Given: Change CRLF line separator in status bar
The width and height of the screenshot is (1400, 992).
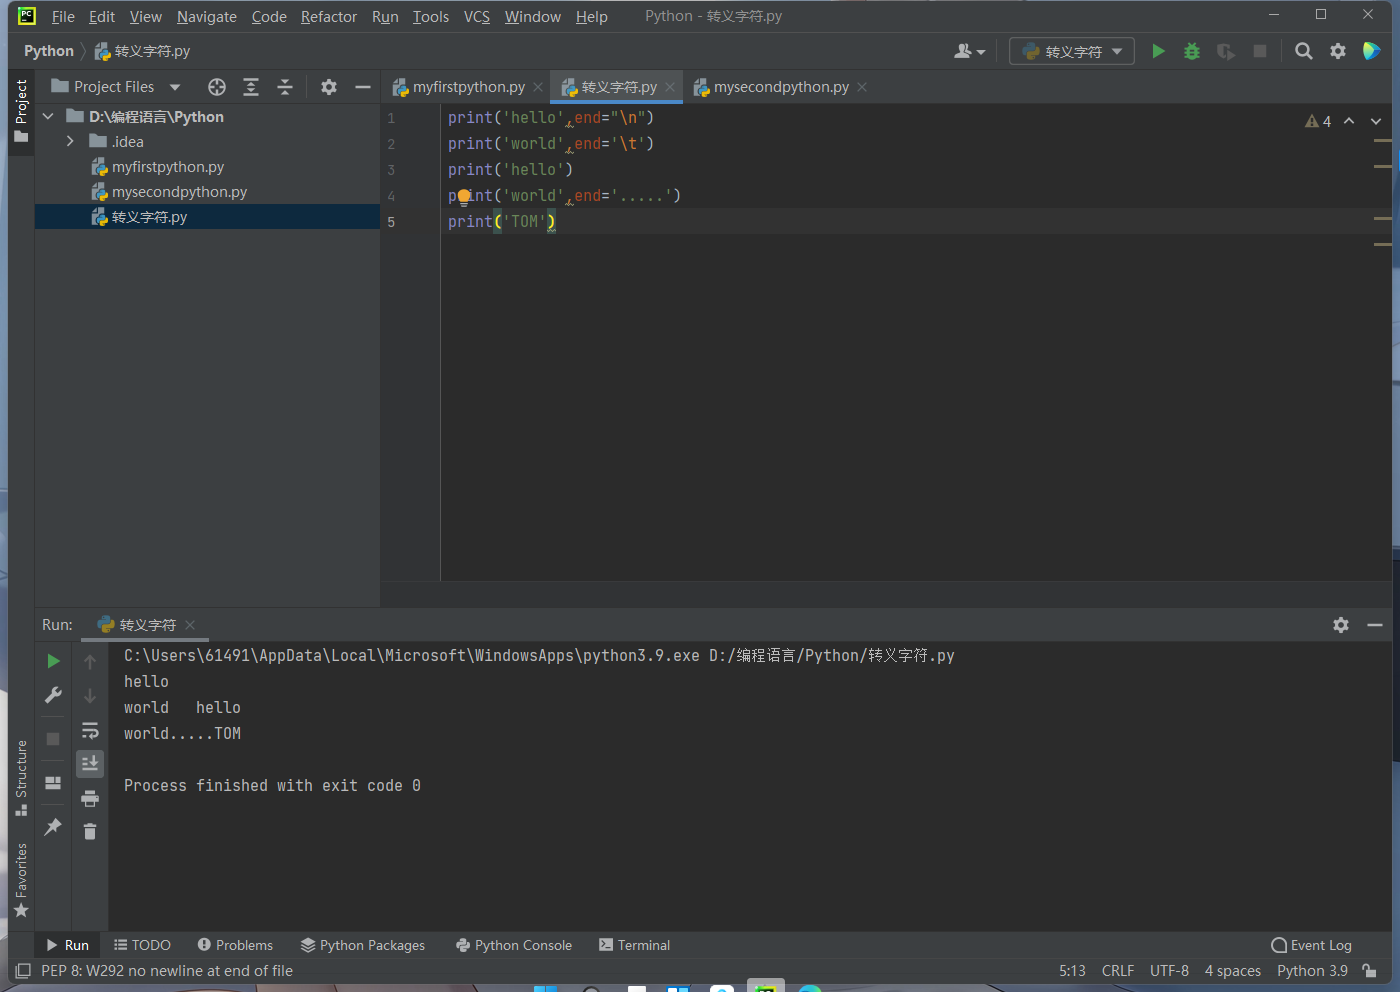Looking at the screenshot, I should pos(1118,971).
